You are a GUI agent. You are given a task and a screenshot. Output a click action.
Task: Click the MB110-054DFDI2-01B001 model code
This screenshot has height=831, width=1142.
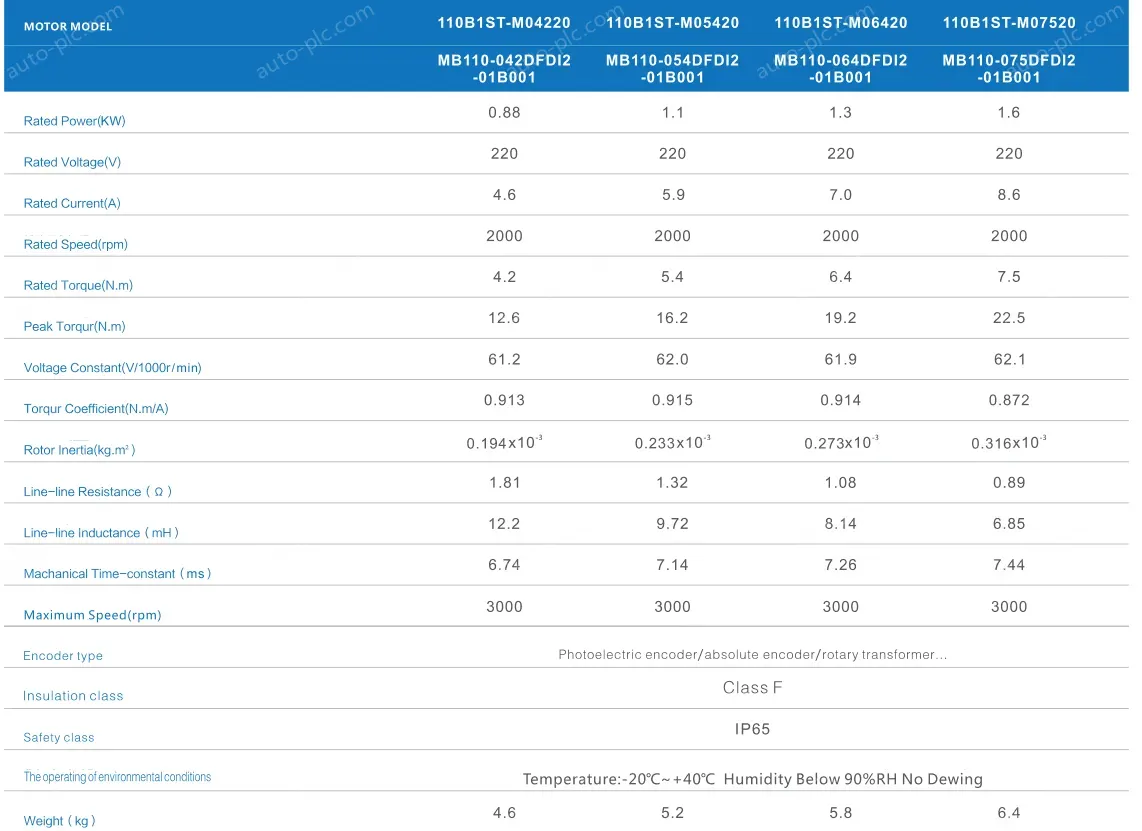672,69
